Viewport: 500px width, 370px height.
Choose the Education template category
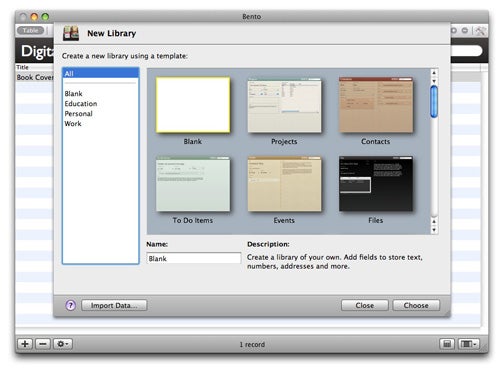[81, 104]
